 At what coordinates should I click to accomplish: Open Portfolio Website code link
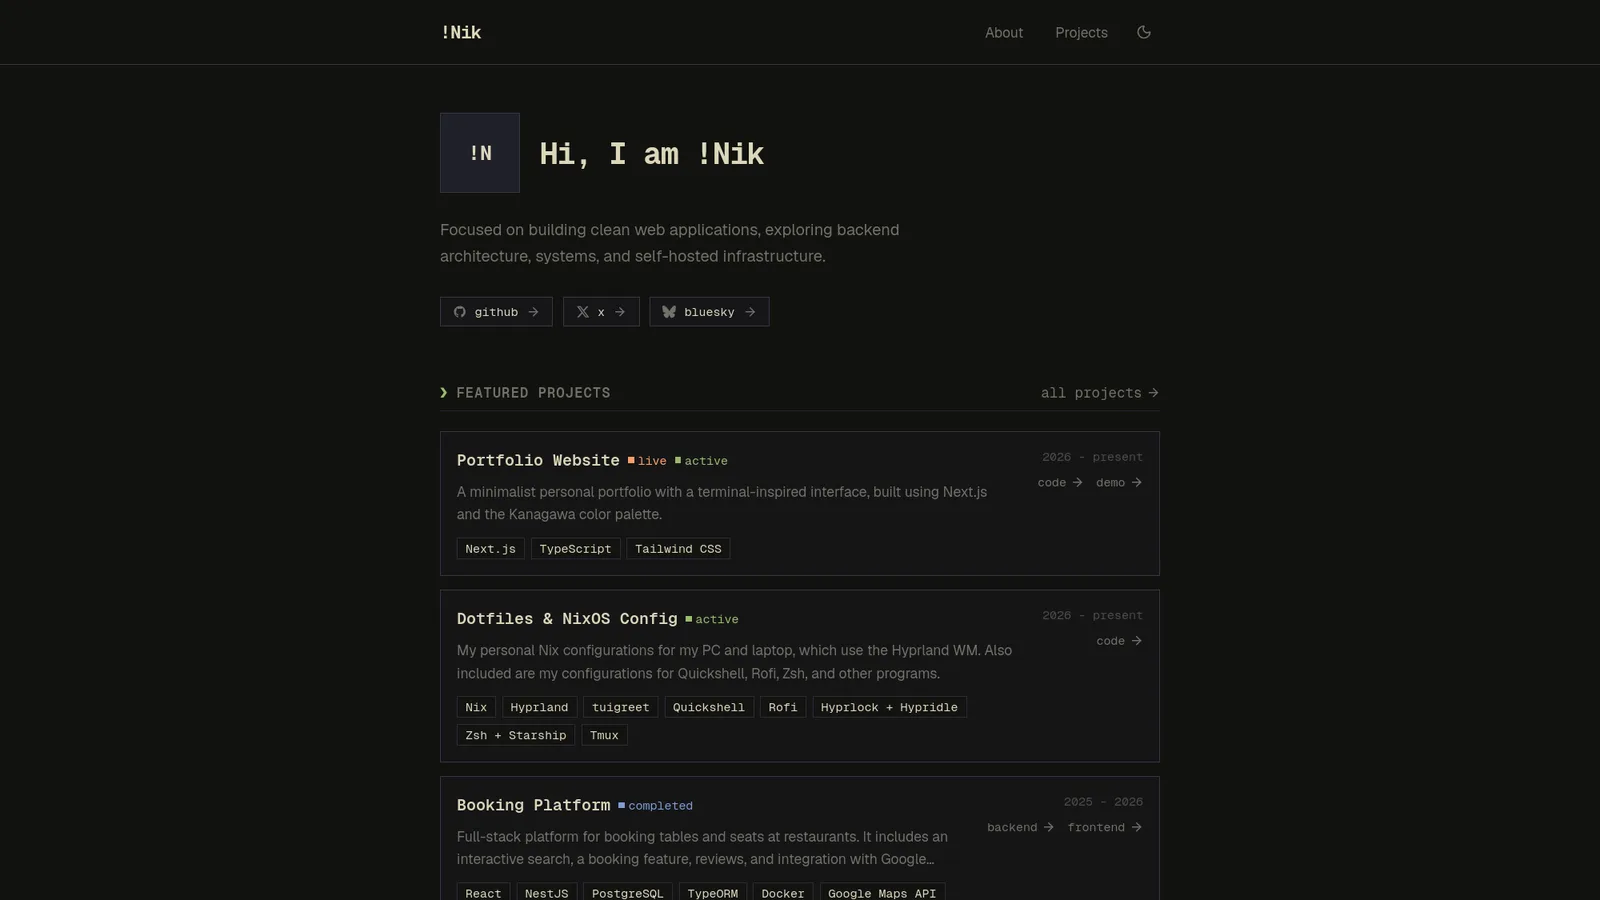[1060, 483]
